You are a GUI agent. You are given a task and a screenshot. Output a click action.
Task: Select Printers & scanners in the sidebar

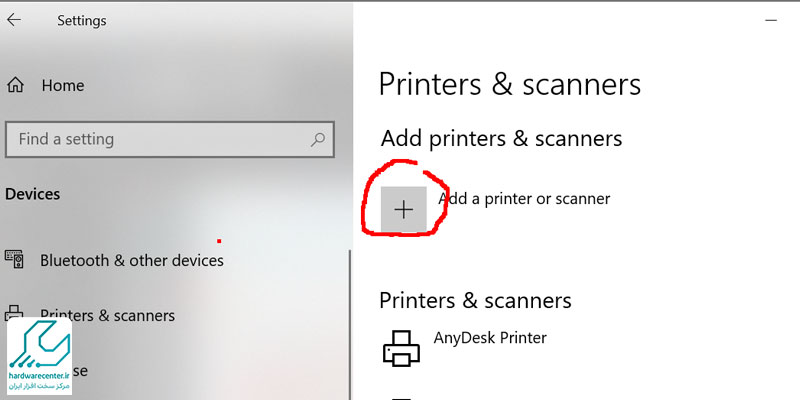107,315
